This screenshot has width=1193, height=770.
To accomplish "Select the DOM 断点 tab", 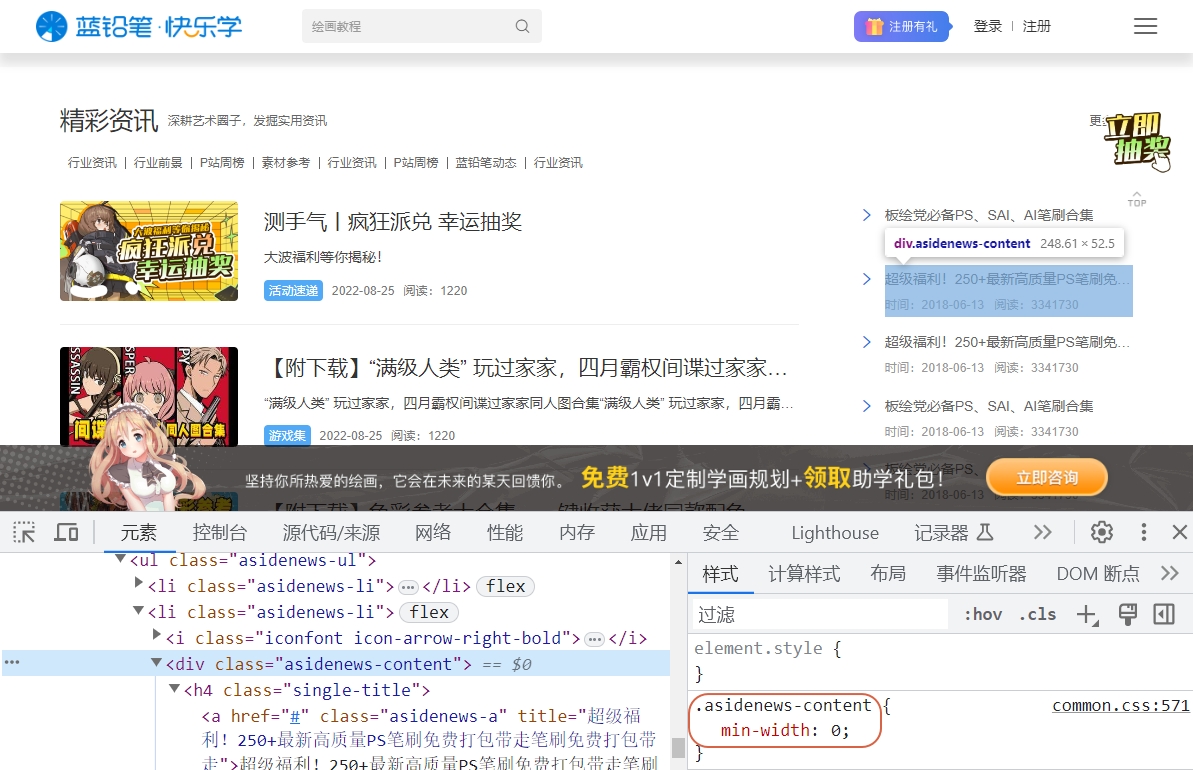I will point(1098,574).
